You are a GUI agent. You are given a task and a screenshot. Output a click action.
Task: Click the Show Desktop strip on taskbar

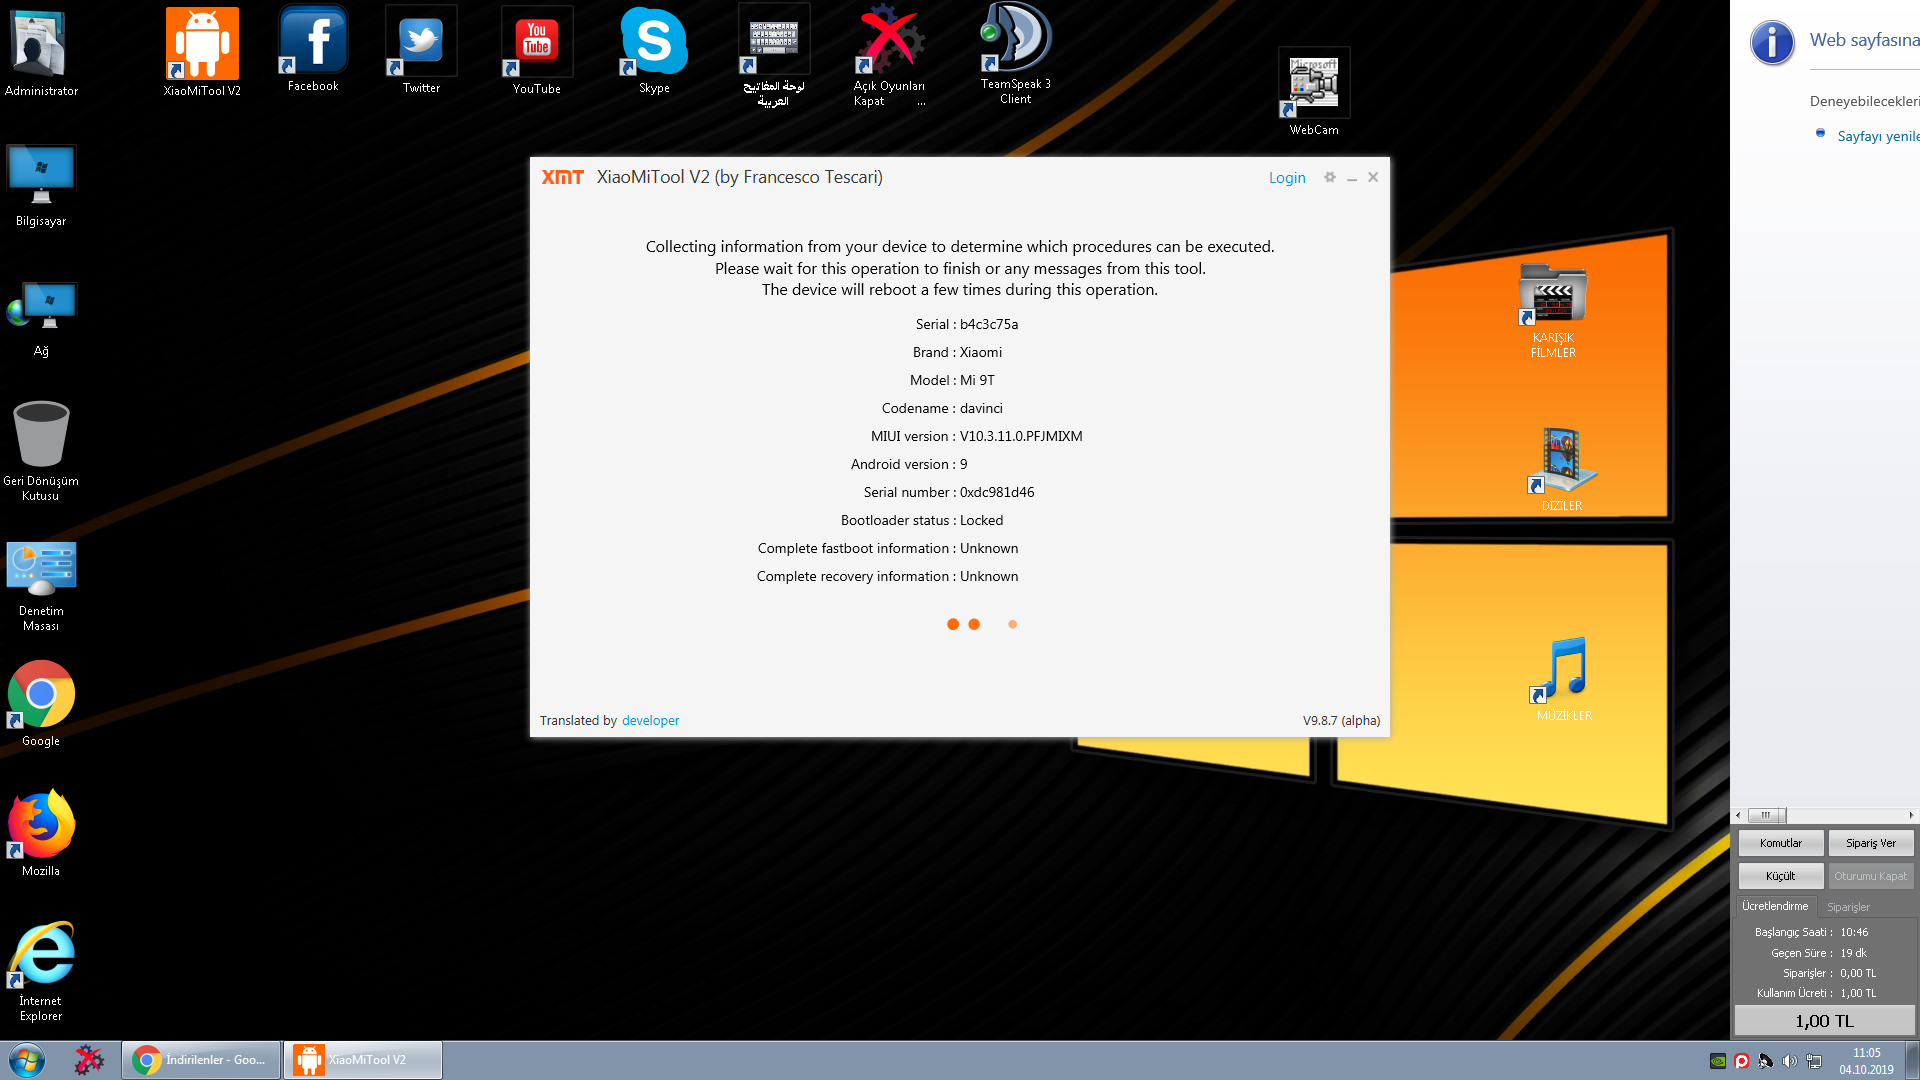(1912, 1060)
